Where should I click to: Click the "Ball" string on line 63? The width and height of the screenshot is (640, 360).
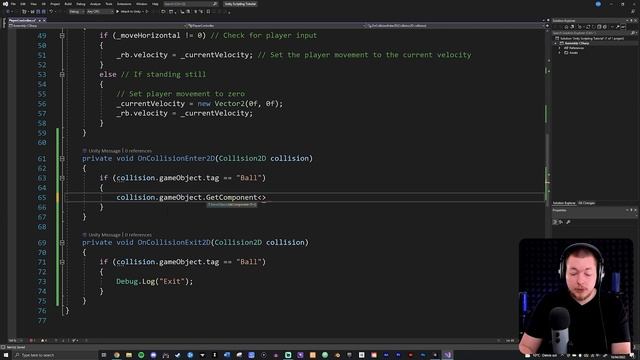click(x=249, y=178)
